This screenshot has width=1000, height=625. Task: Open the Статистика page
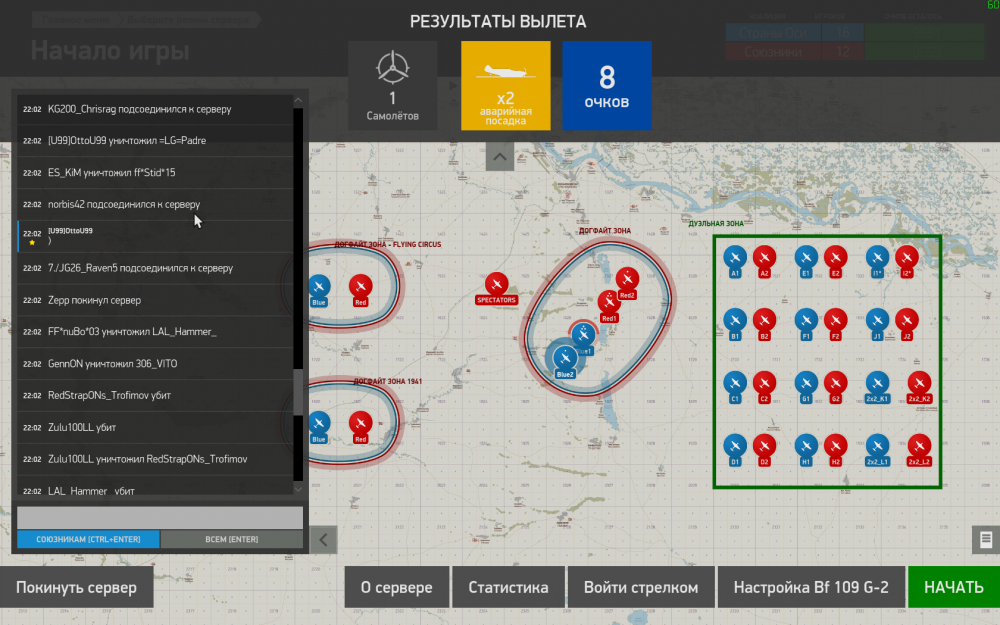(508, 587)
